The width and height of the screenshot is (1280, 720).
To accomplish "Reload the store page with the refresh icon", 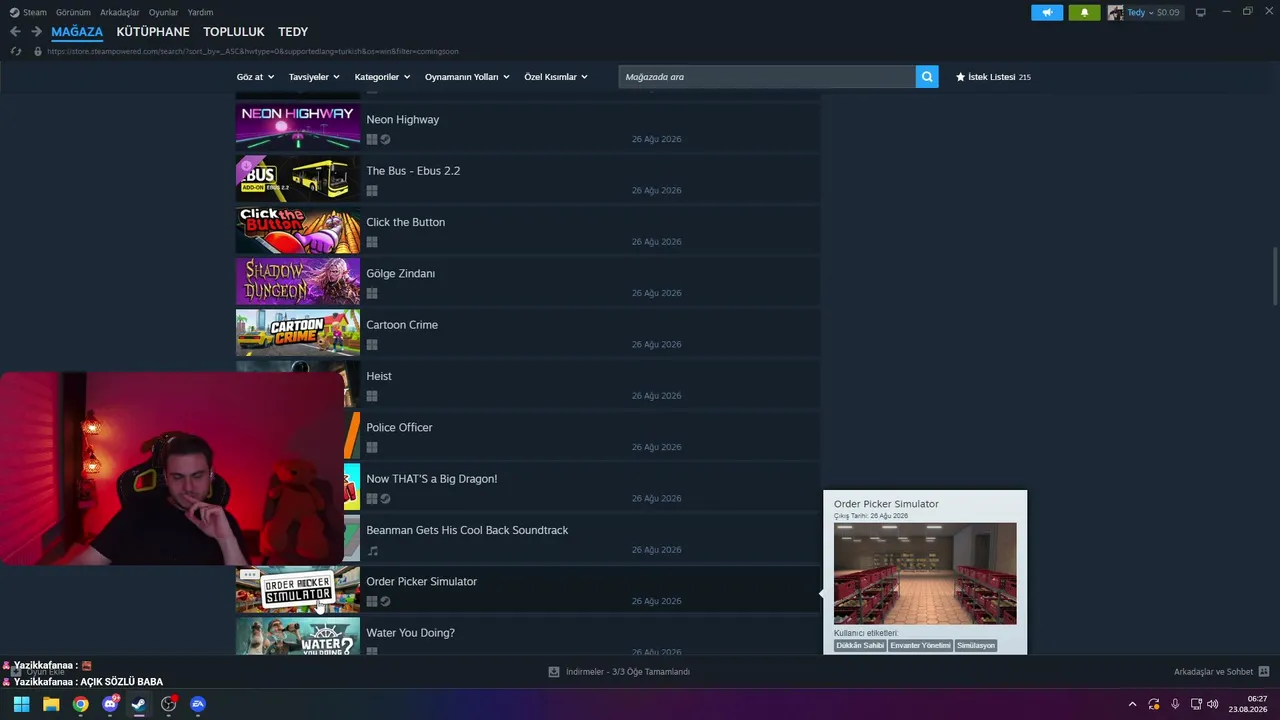I will (15, 51).
